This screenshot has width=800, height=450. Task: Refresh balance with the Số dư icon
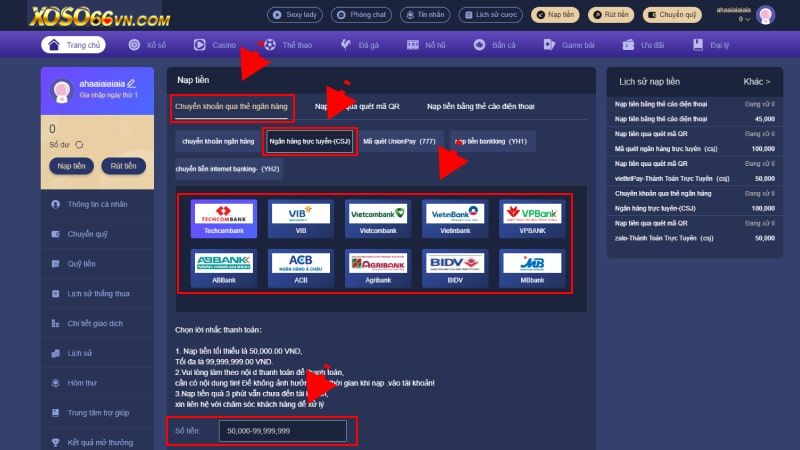tap(79, 144)
